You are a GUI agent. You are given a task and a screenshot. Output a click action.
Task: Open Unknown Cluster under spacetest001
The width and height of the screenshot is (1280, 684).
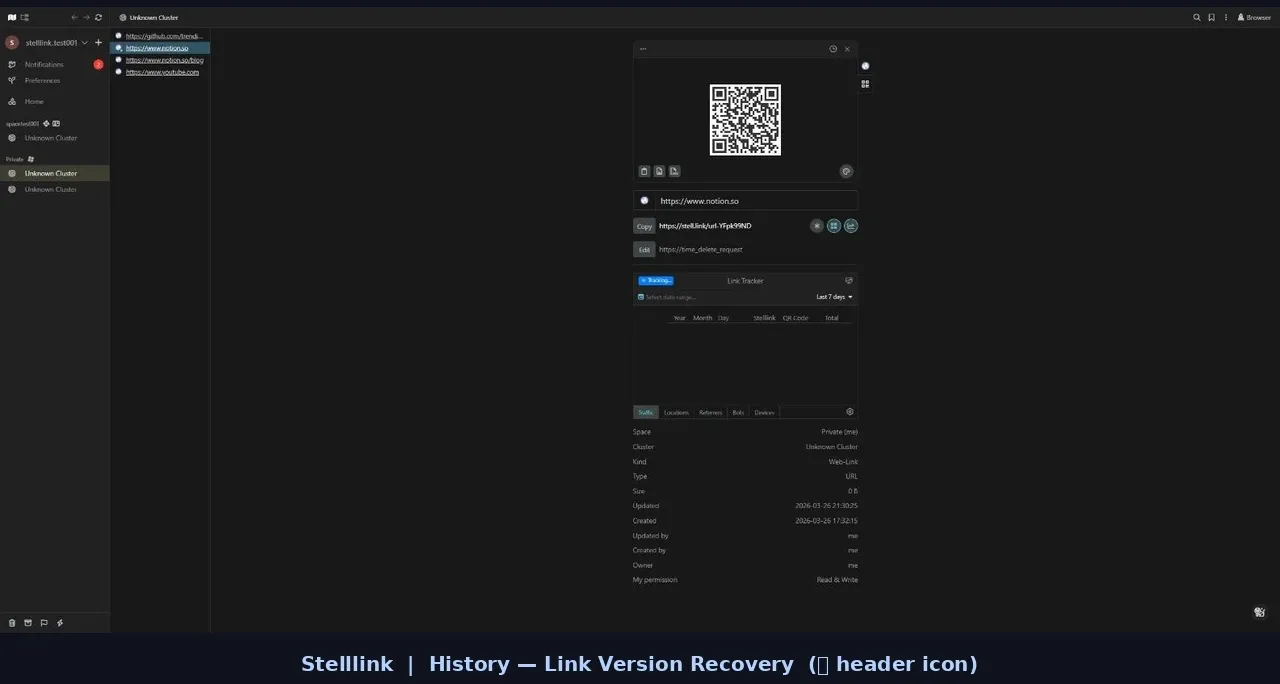(x=51, y=138)
